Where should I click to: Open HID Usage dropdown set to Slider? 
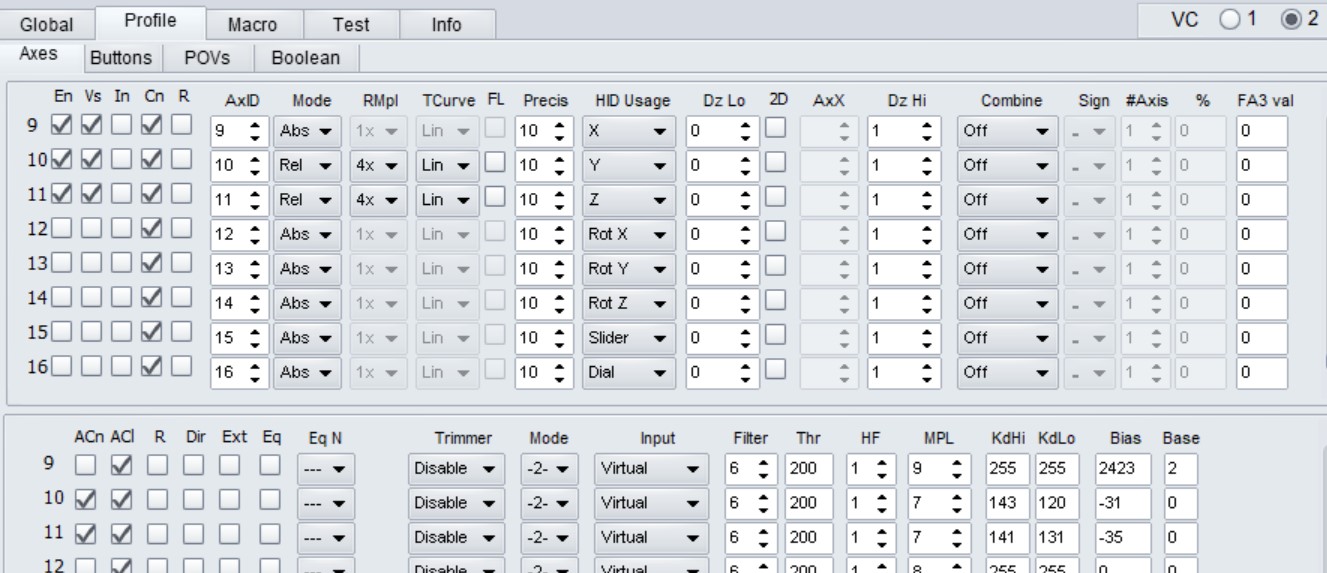coord(628,338)
